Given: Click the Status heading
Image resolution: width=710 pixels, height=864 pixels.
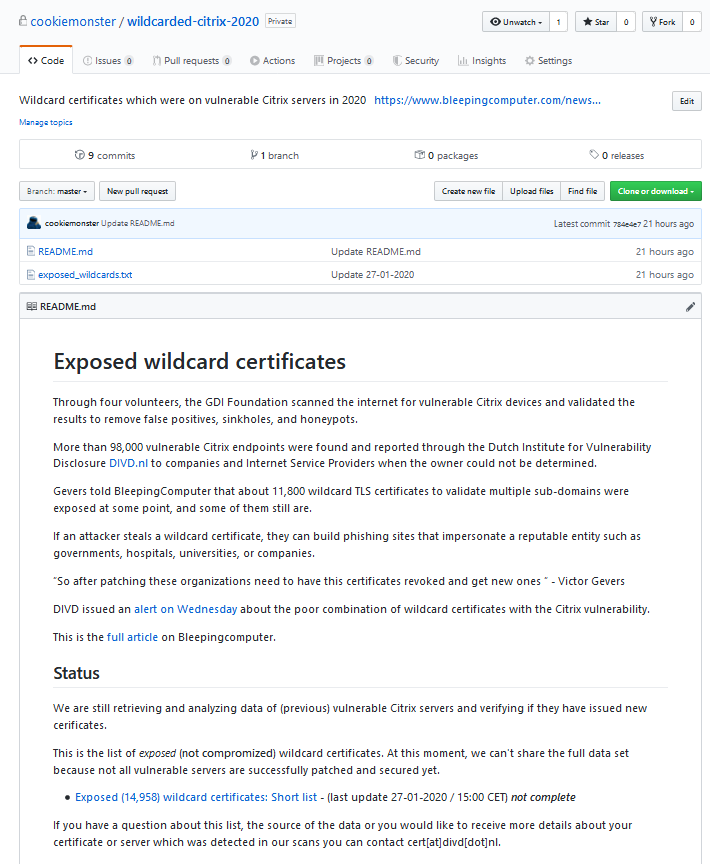Looking at the screenshot, I should 77,673.
